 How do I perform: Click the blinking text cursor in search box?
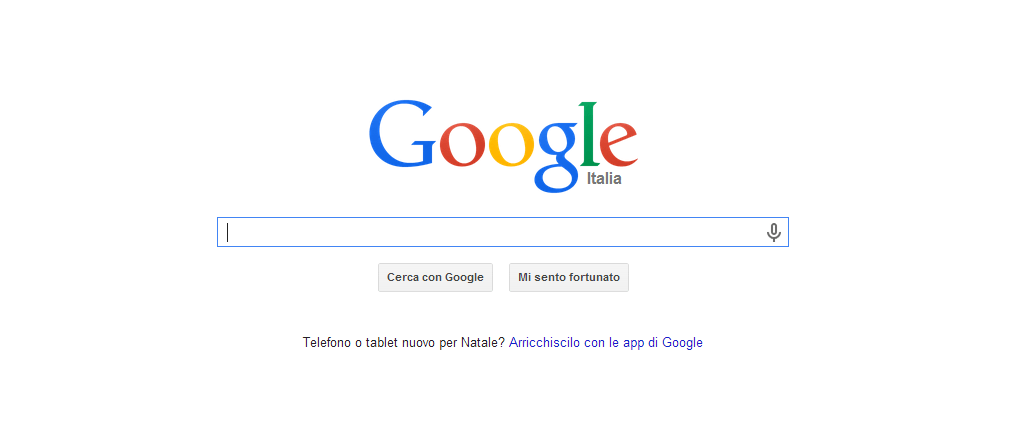click(227, 232)
